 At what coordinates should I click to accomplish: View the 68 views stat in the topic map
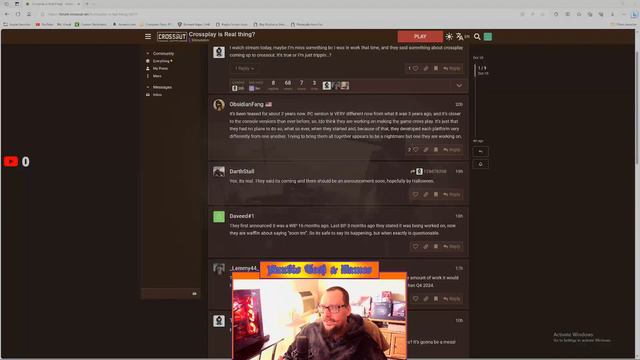[x=288, y=85]
